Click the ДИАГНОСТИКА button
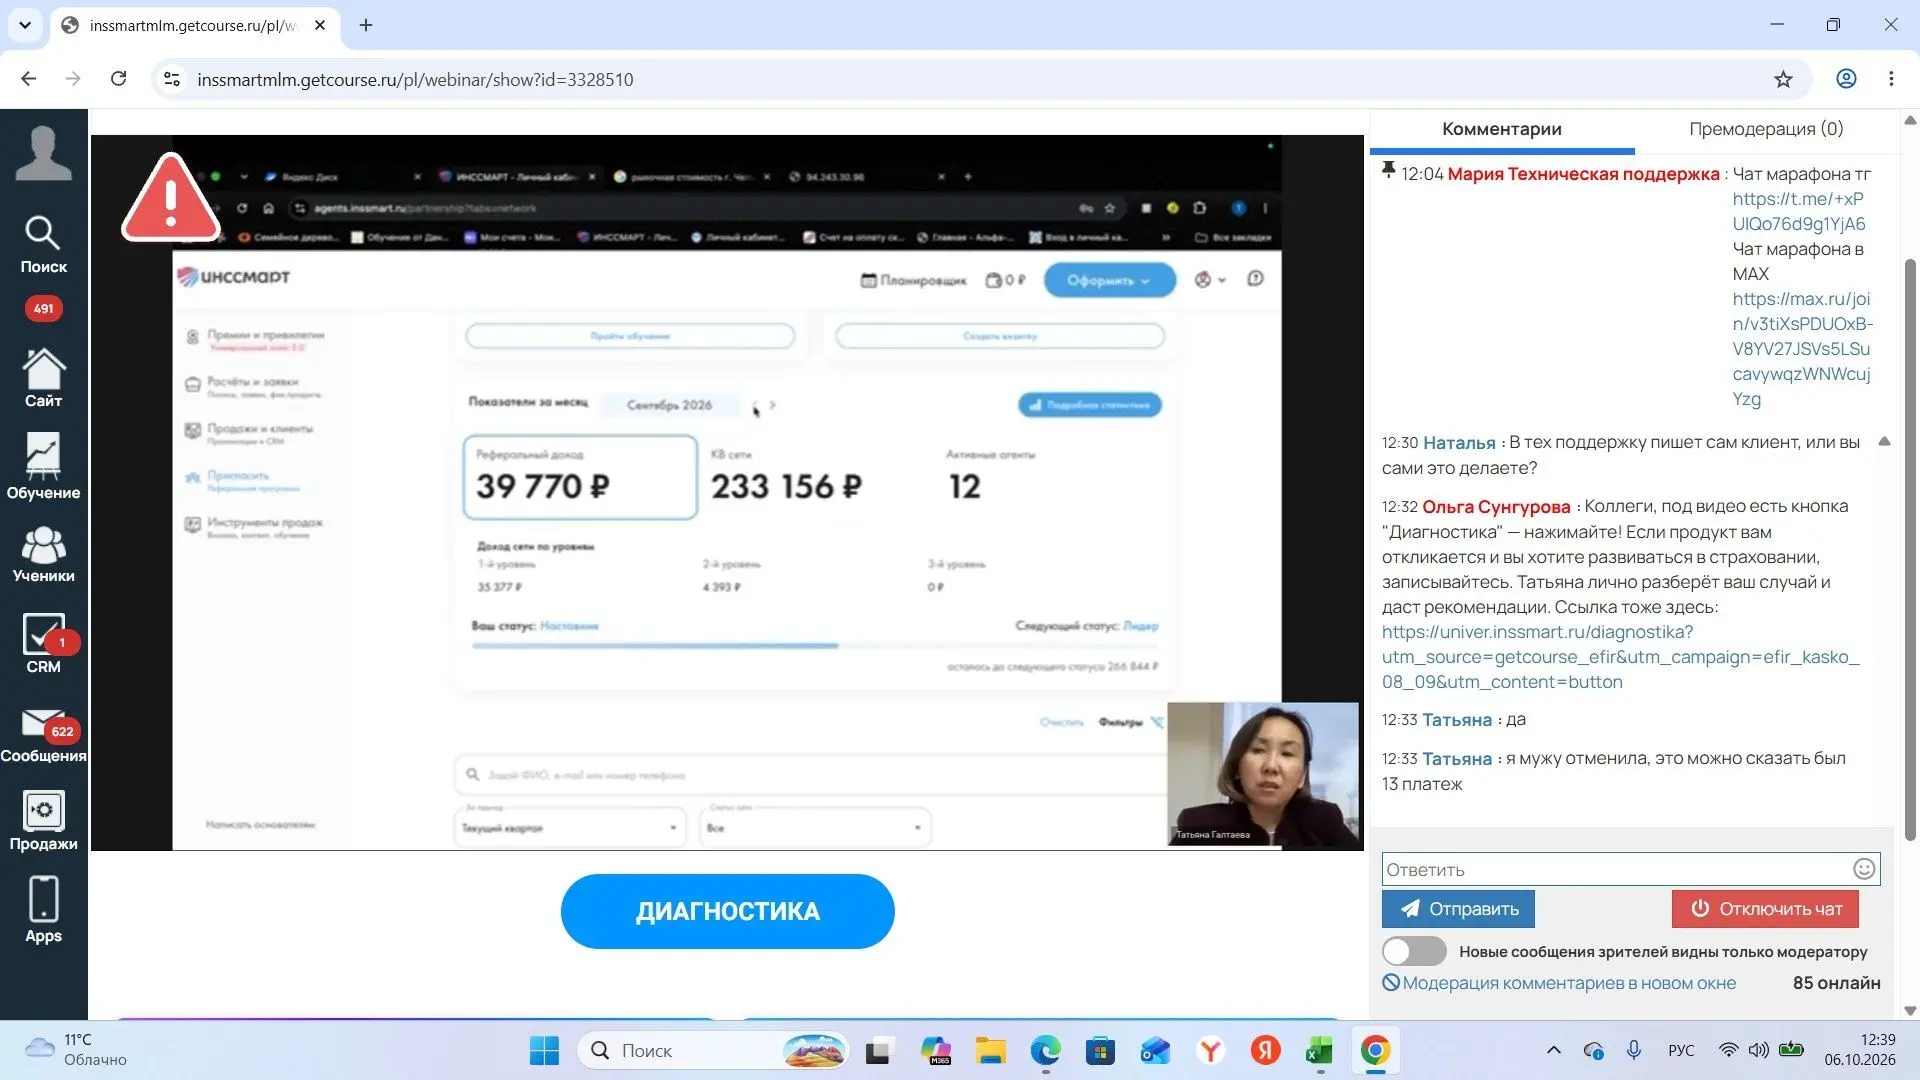1920x1080 pixels. click(727, 911)
